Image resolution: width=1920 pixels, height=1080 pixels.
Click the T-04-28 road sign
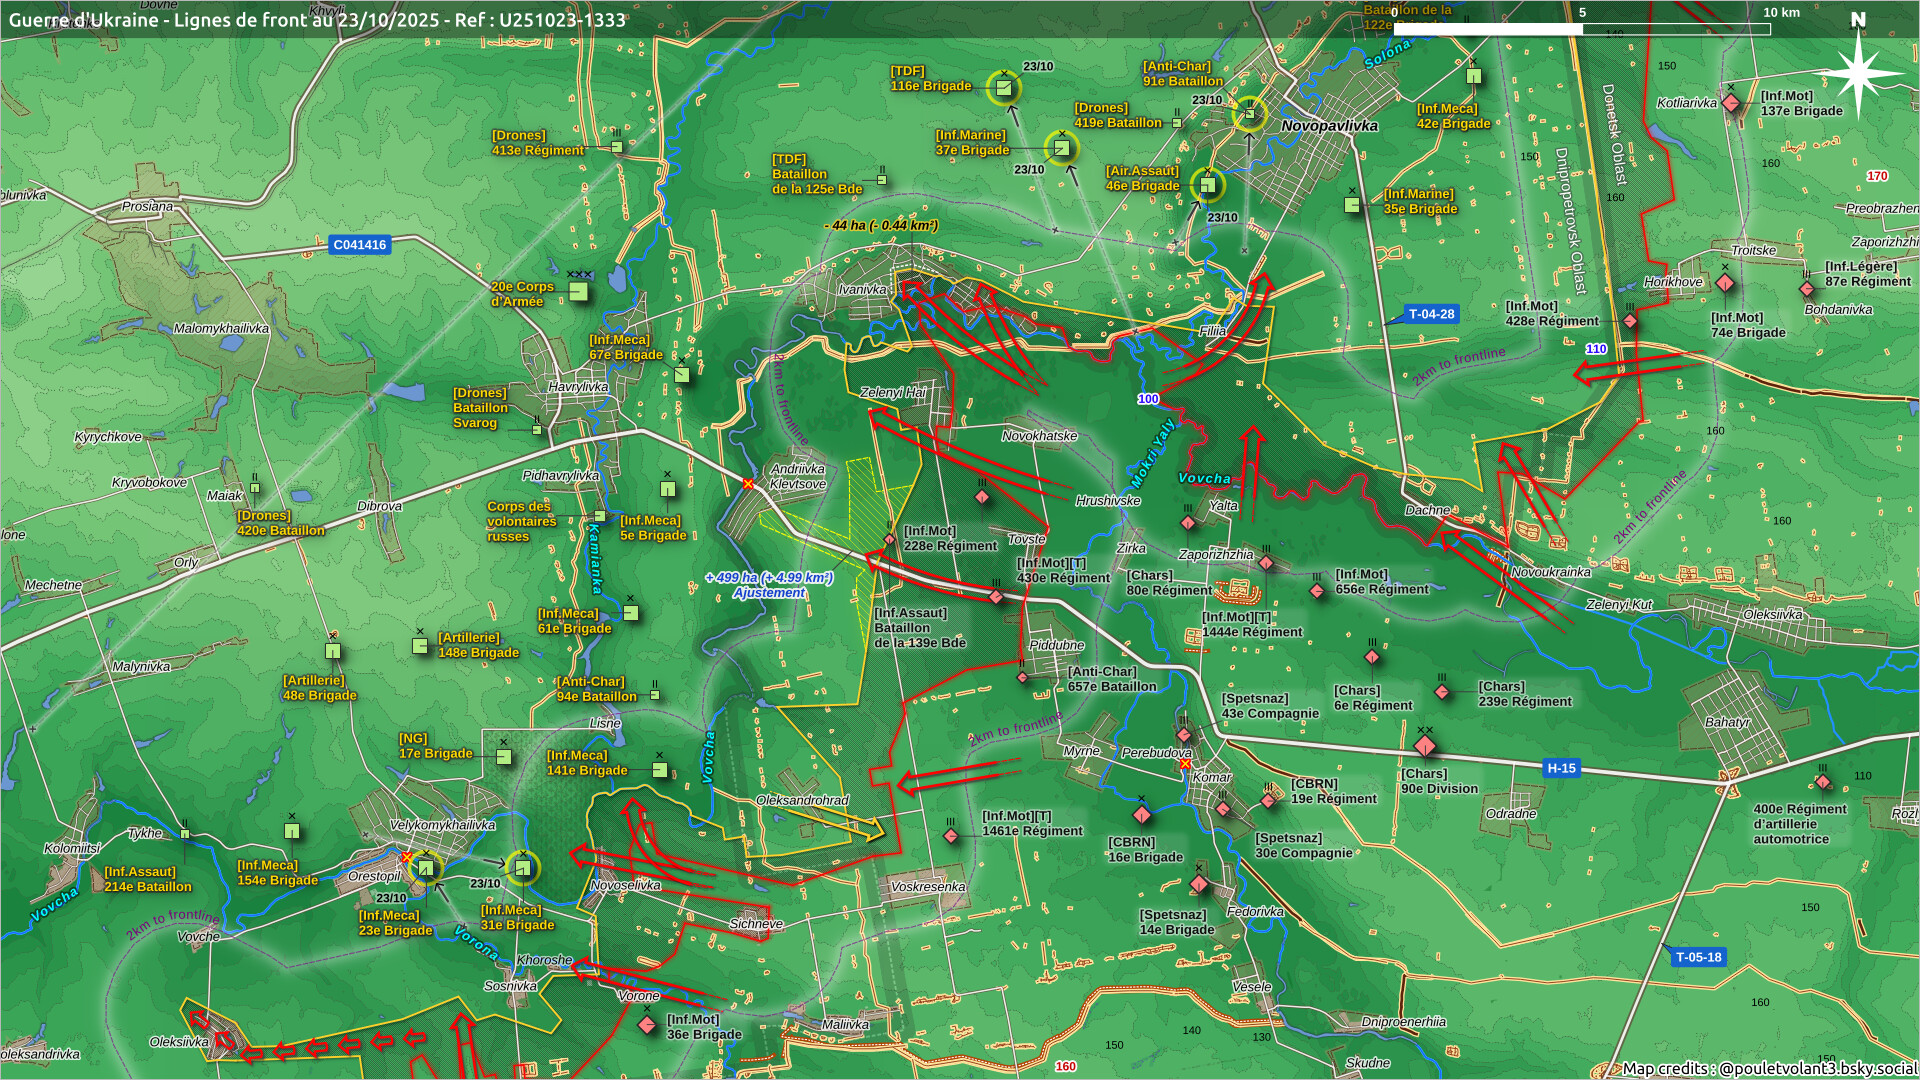[1431, 314]
